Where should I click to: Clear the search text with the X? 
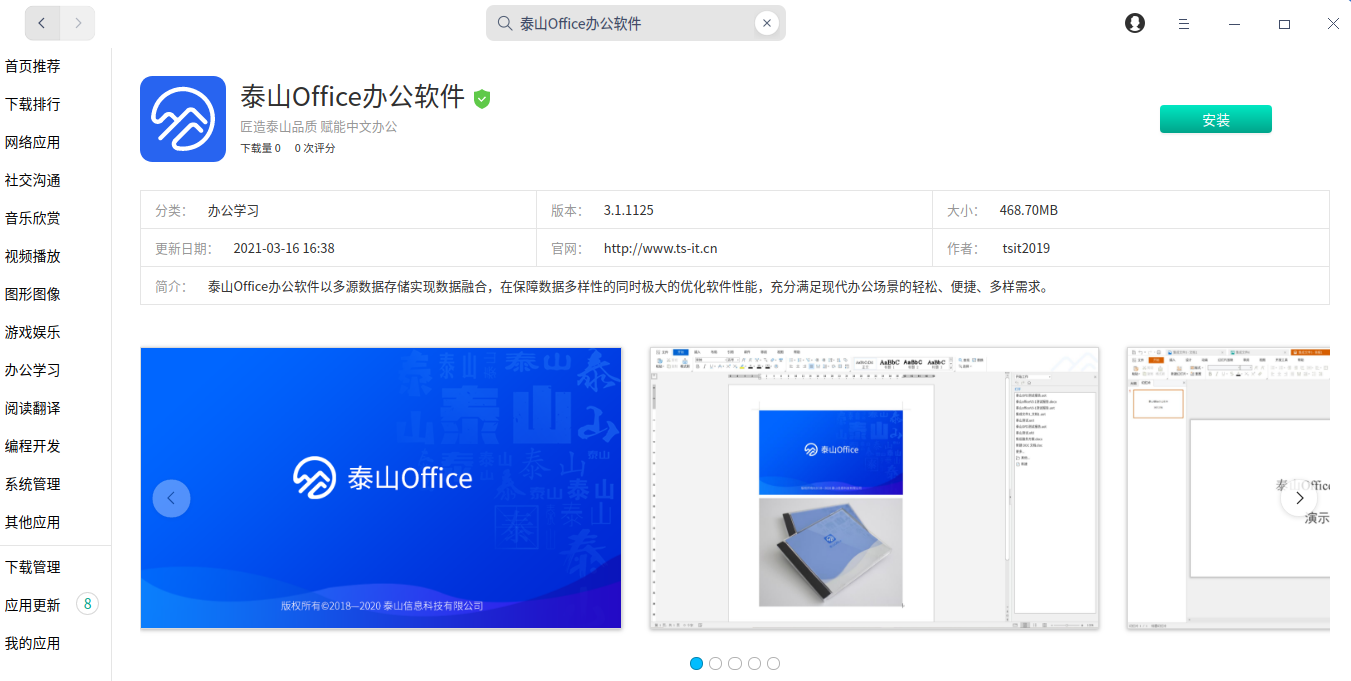pos(767,23)
